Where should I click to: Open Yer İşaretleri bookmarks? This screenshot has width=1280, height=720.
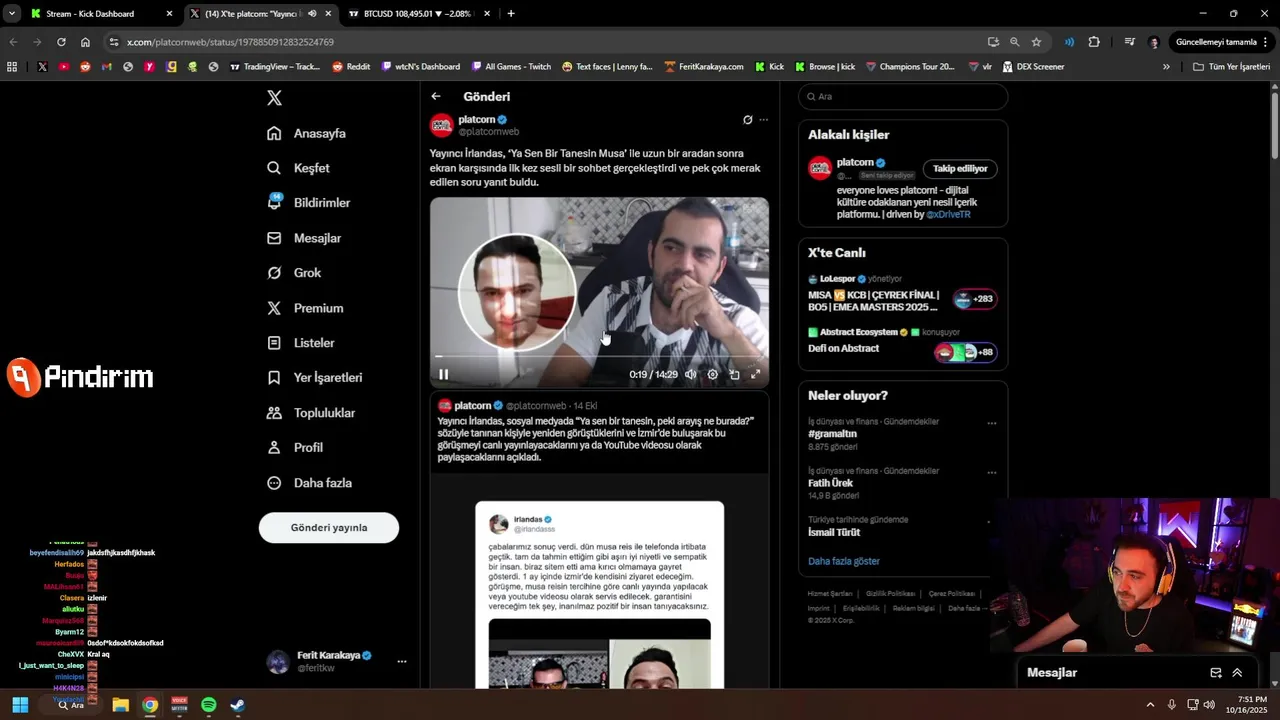(x=315, y=378)
